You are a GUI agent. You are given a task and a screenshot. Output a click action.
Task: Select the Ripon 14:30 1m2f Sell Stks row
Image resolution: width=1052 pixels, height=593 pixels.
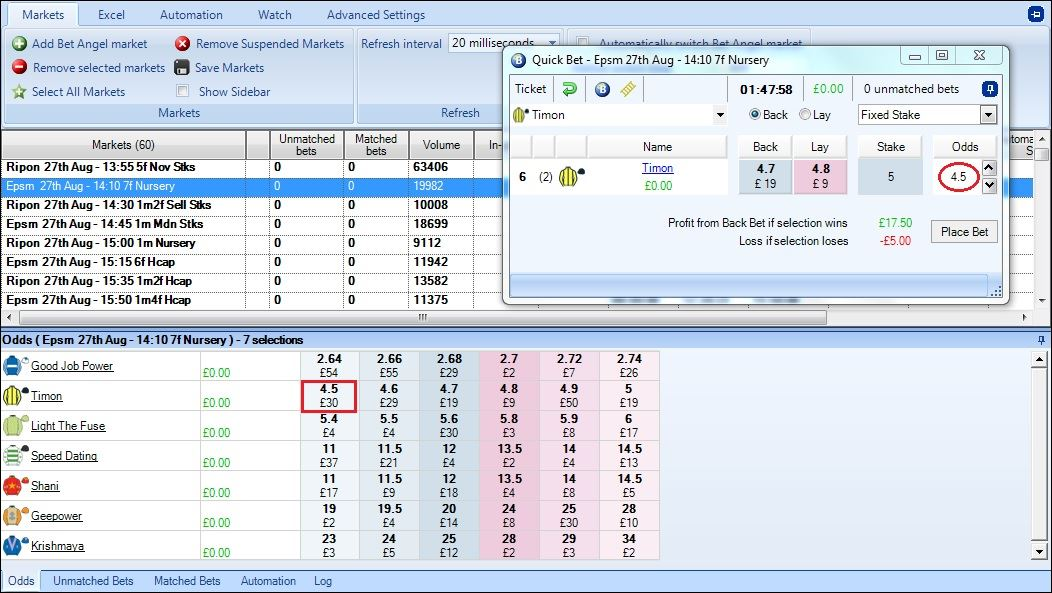pyautogui.click(x=254, y=205)
